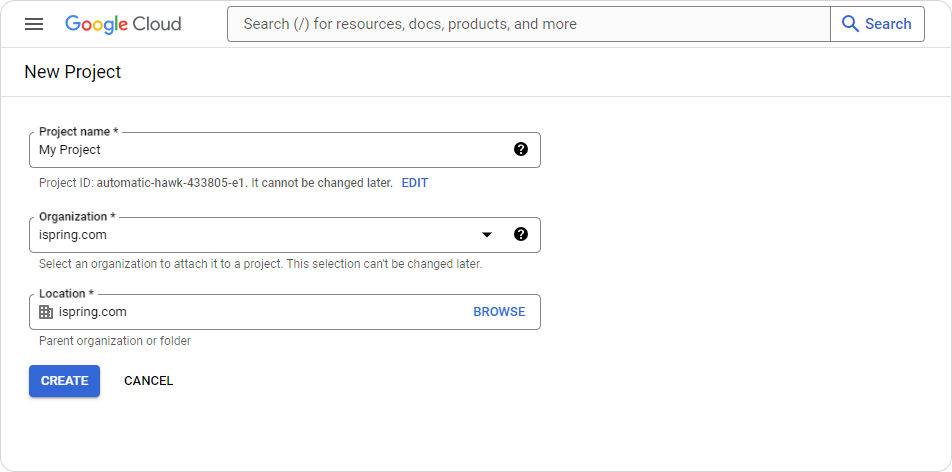This screenshot has height=472, width=952.
Task: Click the Google Cloud logo
Action: (x=123, y=24)
